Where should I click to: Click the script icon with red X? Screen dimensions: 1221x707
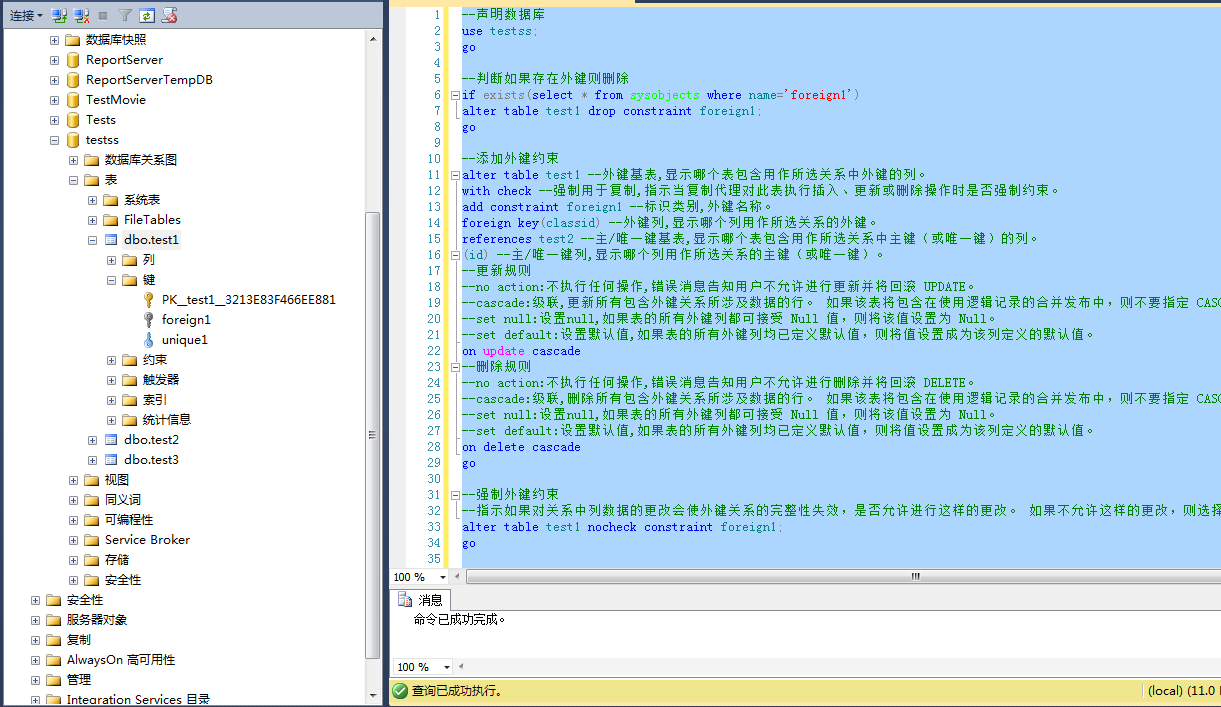point(170,15)
